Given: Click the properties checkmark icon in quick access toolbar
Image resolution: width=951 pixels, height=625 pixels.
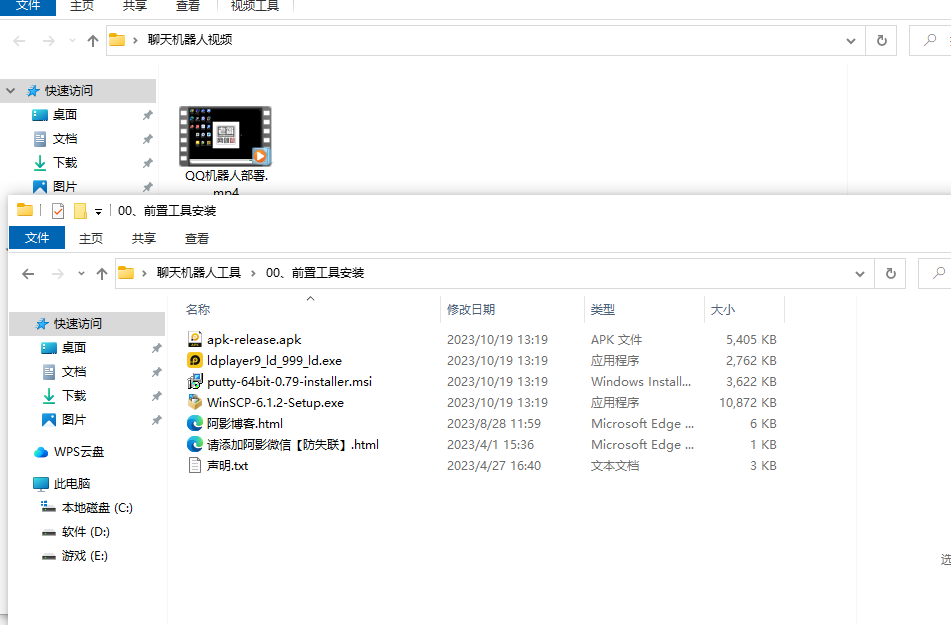Looking at the screenshot, I should 58,211.
